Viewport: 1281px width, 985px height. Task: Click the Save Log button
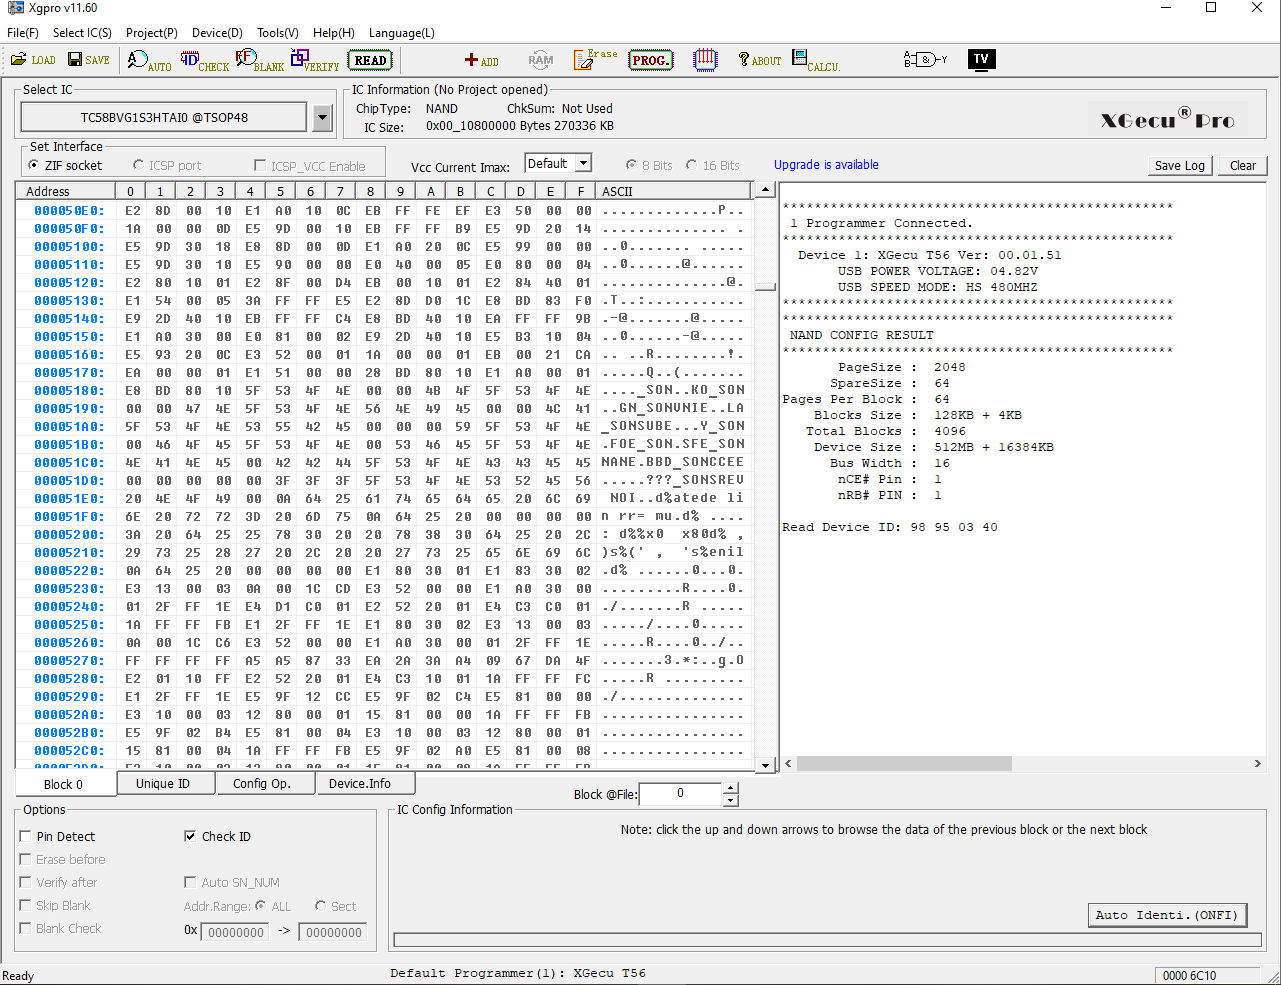coord(1179,166)
